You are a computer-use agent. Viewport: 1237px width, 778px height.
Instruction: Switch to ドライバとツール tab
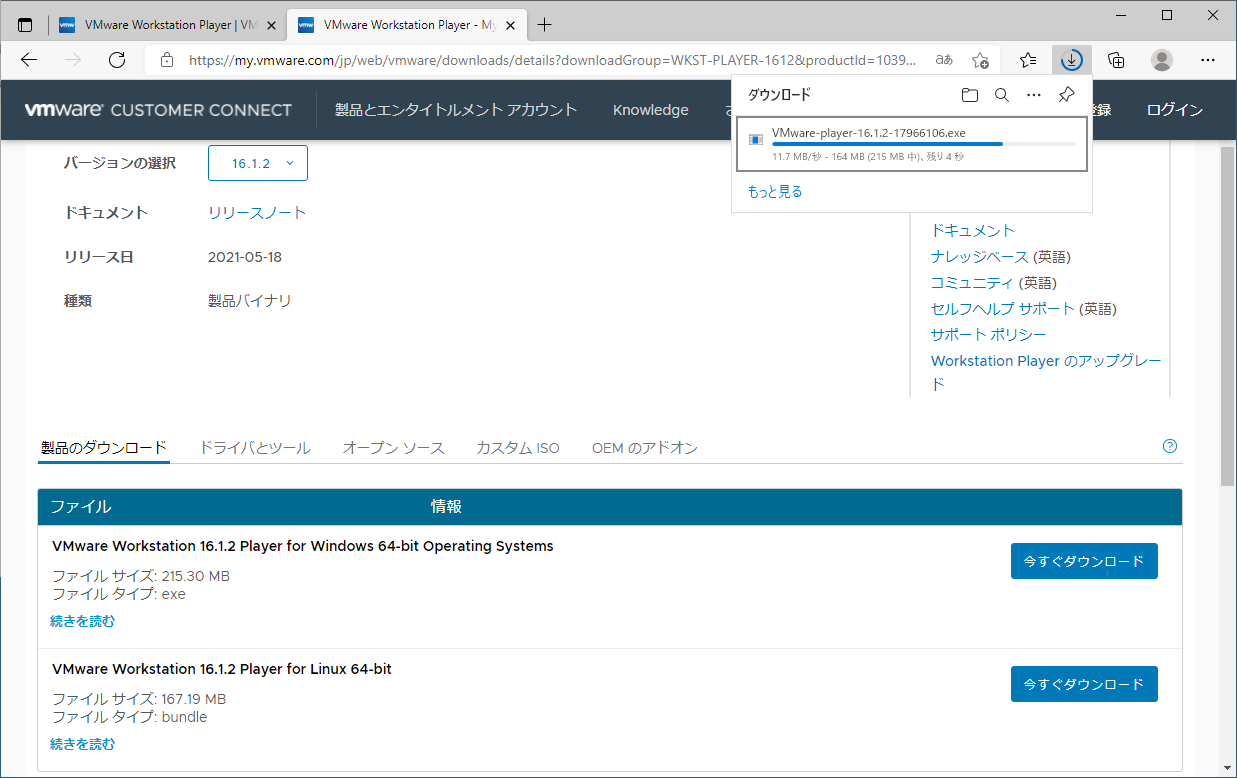click(255, 448)
